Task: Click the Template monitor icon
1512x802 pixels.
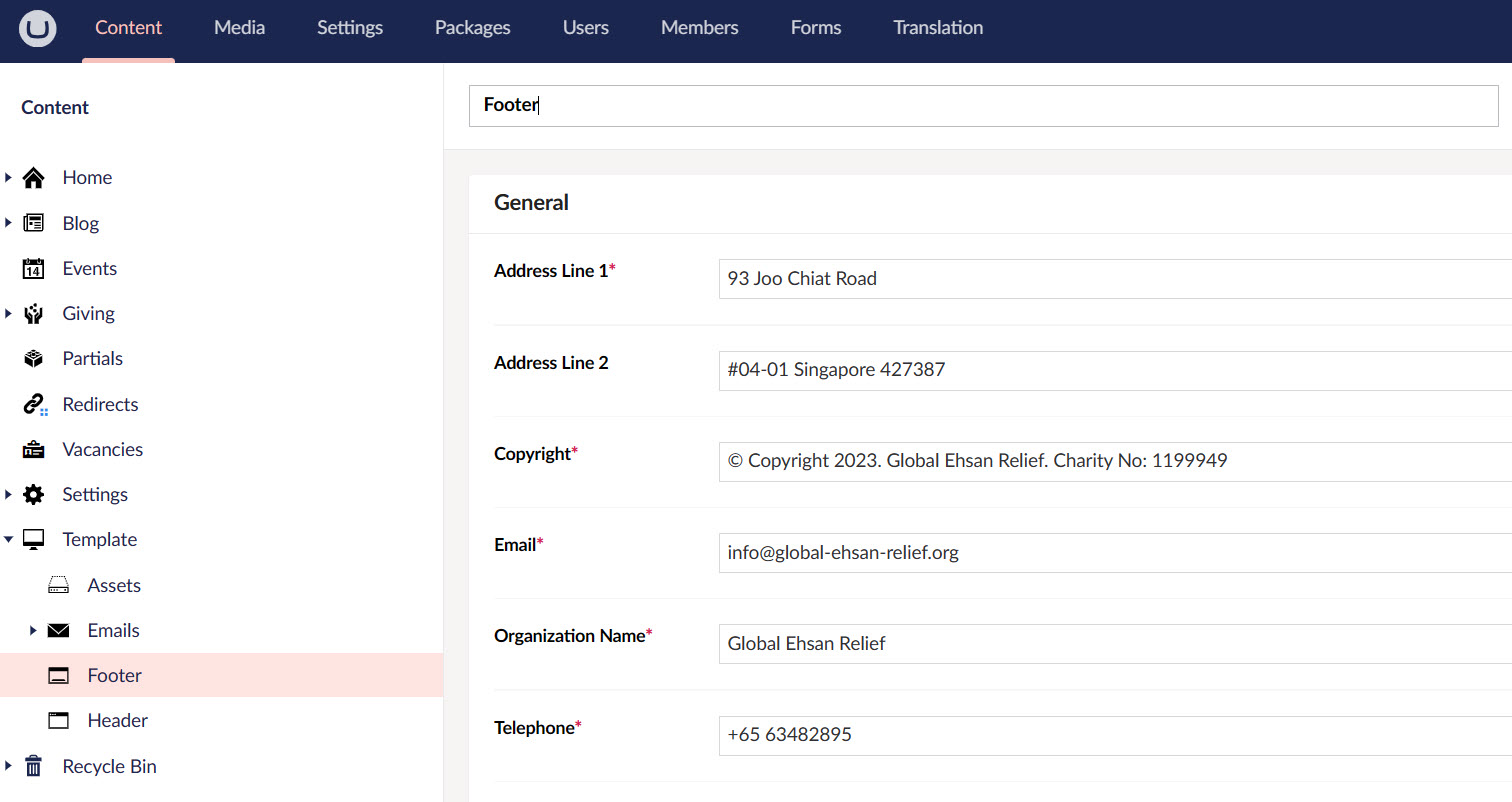Action: tap(33, 540)
